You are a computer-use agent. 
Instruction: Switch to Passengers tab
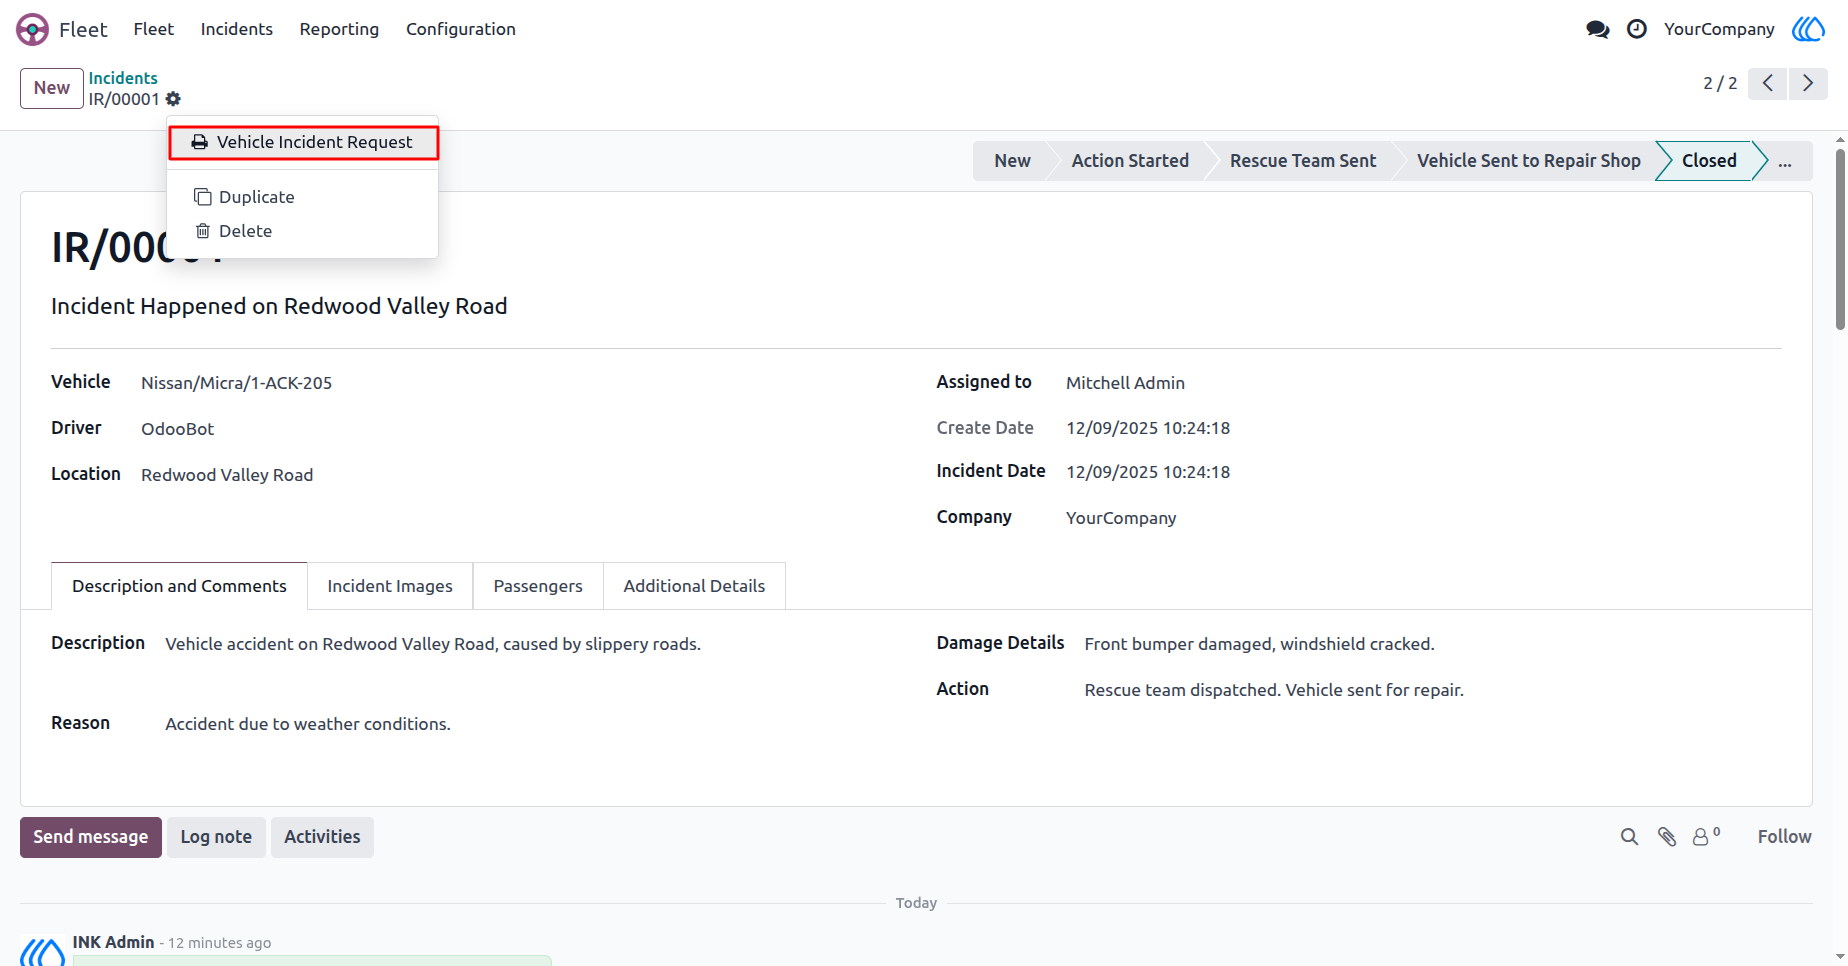[538, 586]
